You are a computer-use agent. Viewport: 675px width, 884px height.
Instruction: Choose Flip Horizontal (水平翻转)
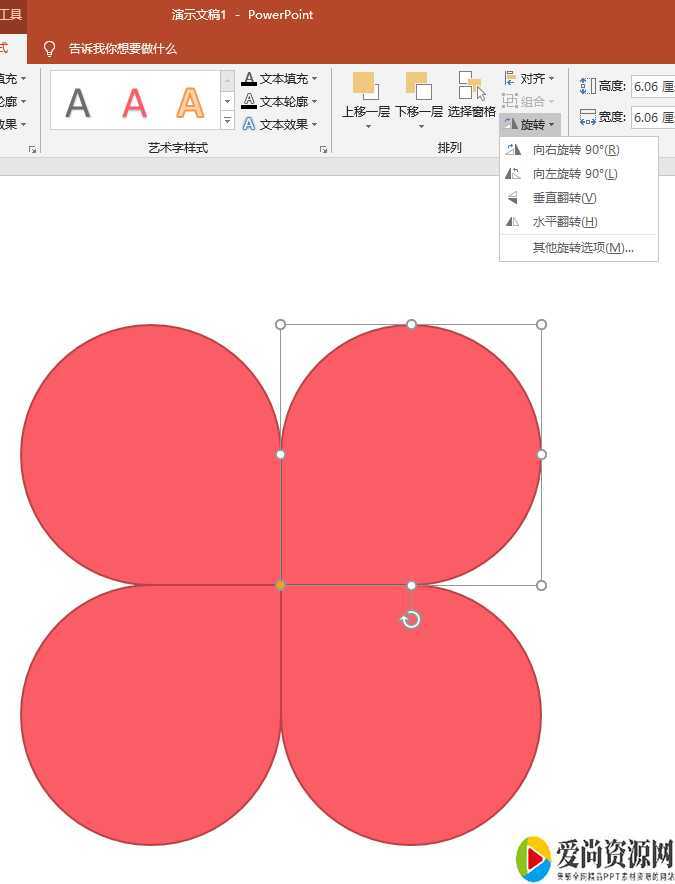point(564,222)
